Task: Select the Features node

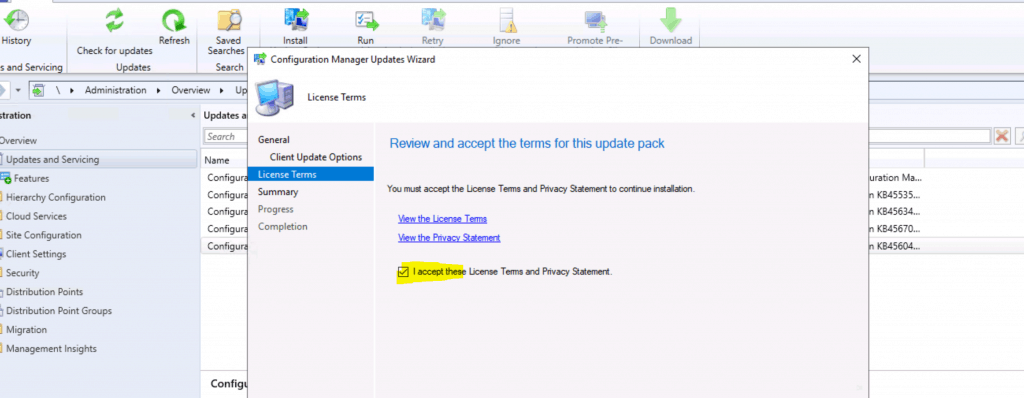Action: [x=31, y=178]
